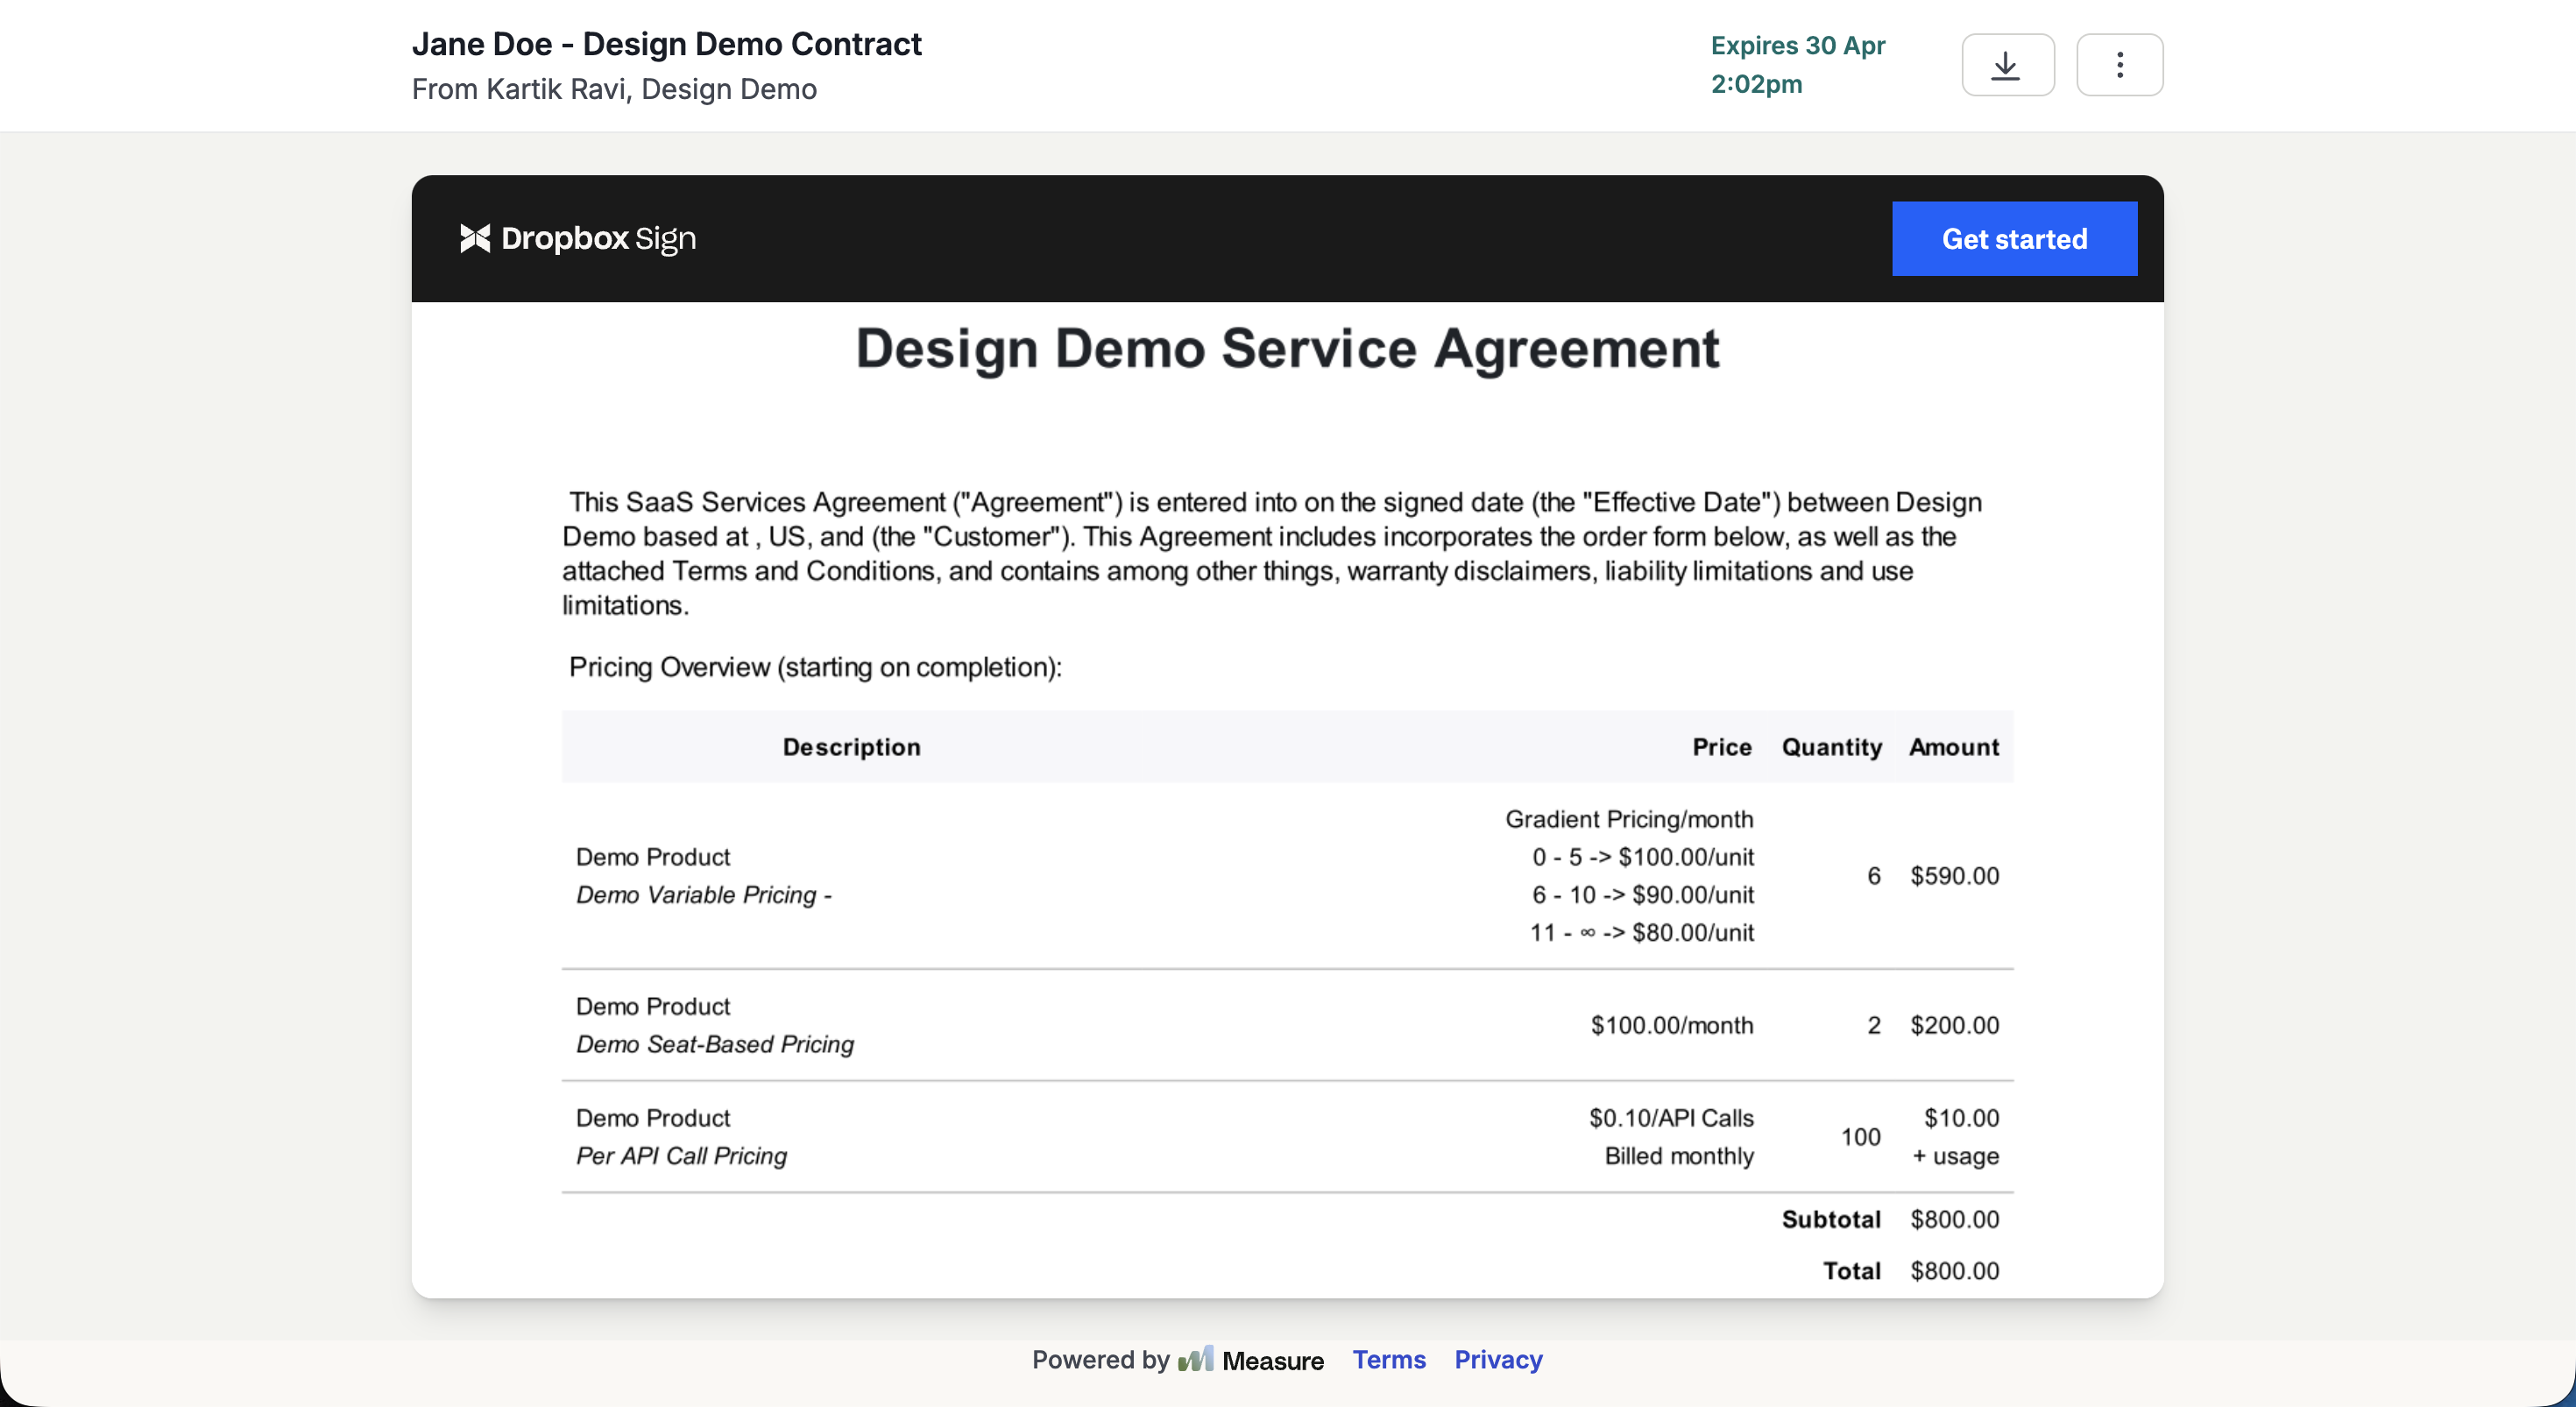
Task: Click the Subtotal label
Action: (x=1831, y=1219)
